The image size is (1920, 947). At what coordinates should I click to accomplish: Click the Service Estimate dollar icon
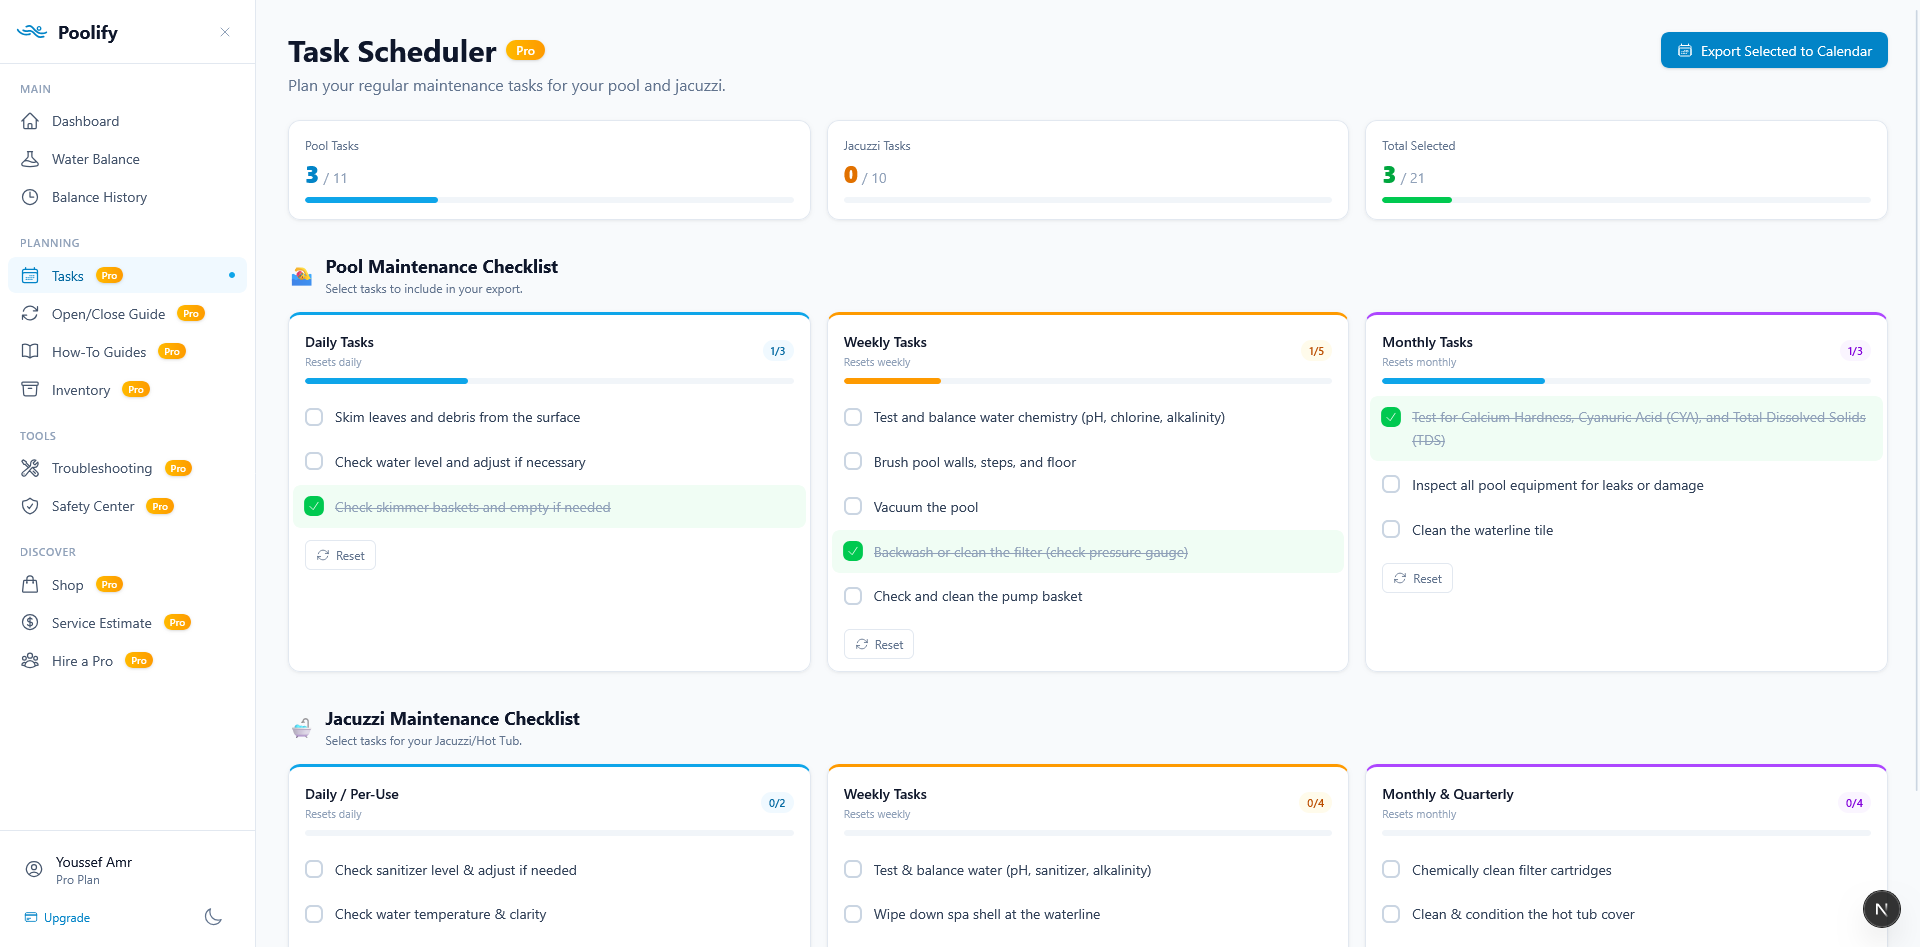(x=31, y=623)
